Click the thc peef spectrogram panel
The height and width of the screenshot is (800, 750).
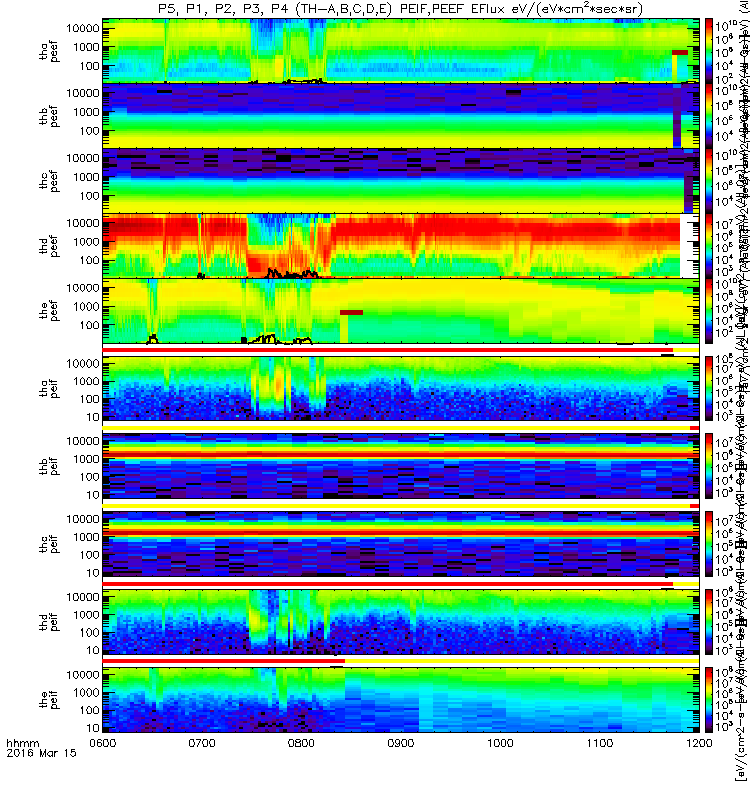[x=401, y=180]
